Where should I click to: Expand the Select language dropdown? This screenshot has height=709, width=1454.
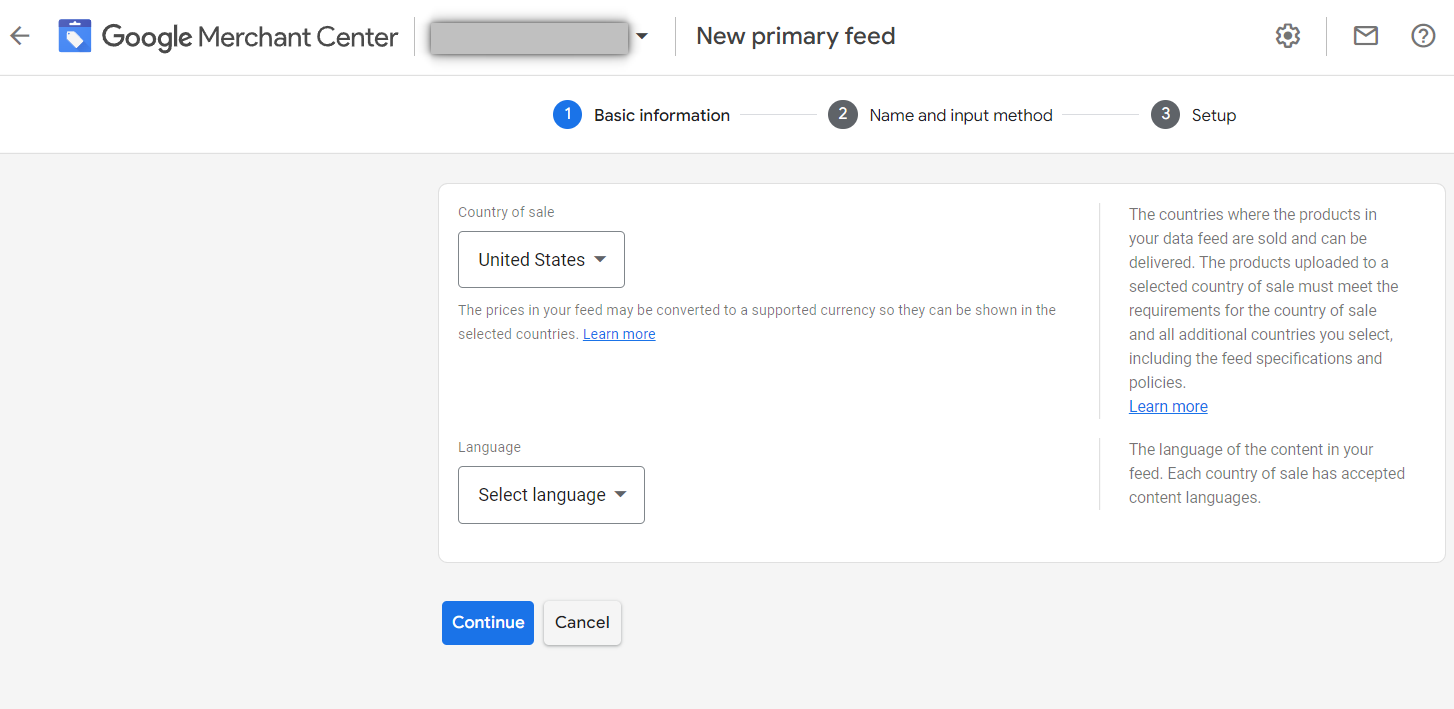pos(551,495)
